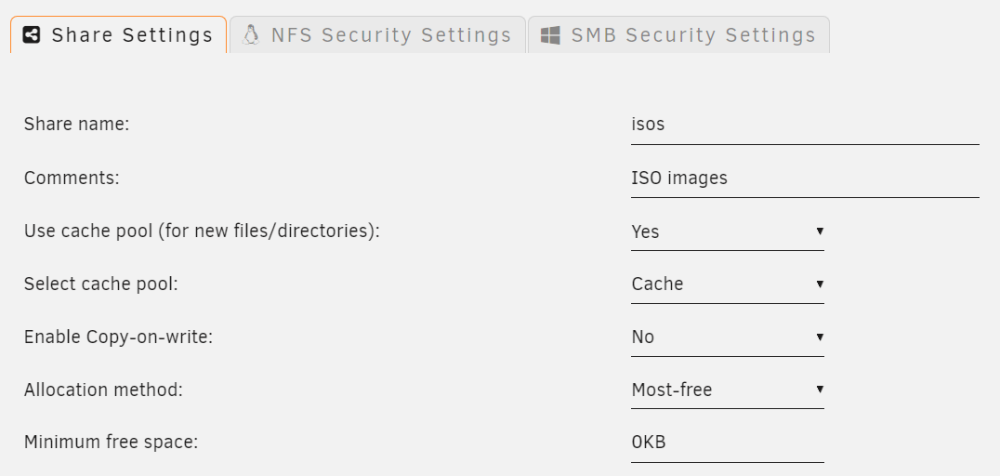Image resolution: width=1000 pixels, height=476 pixels.
Task: Click the arrow beside the Yes cache option
Action: coord(820,231)
